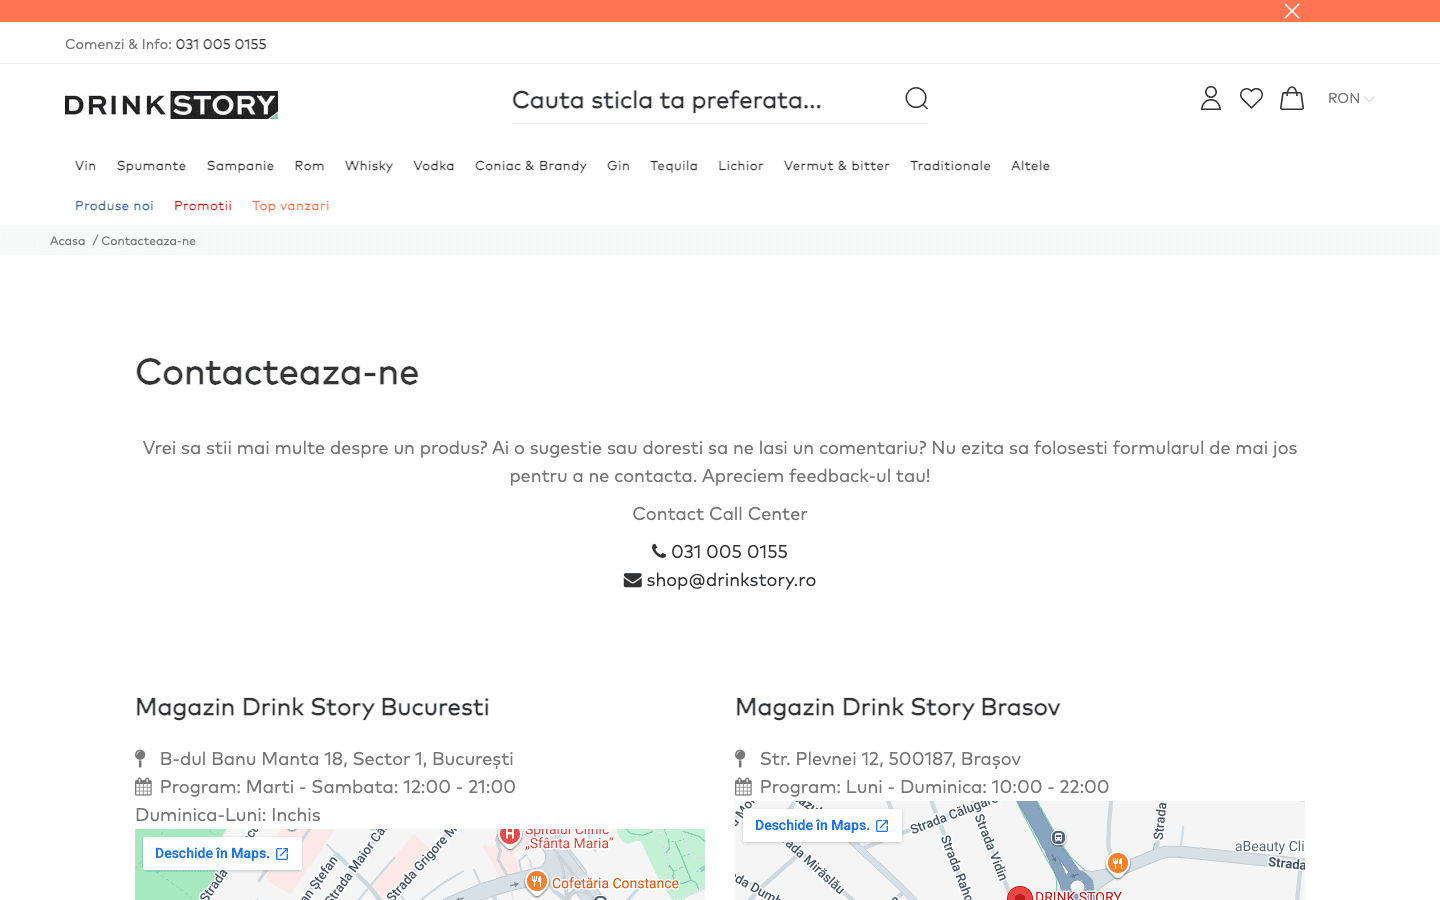Open the Vodka menu category
The height and width of the screenshot is (900, 1440).
click(434, 166)
